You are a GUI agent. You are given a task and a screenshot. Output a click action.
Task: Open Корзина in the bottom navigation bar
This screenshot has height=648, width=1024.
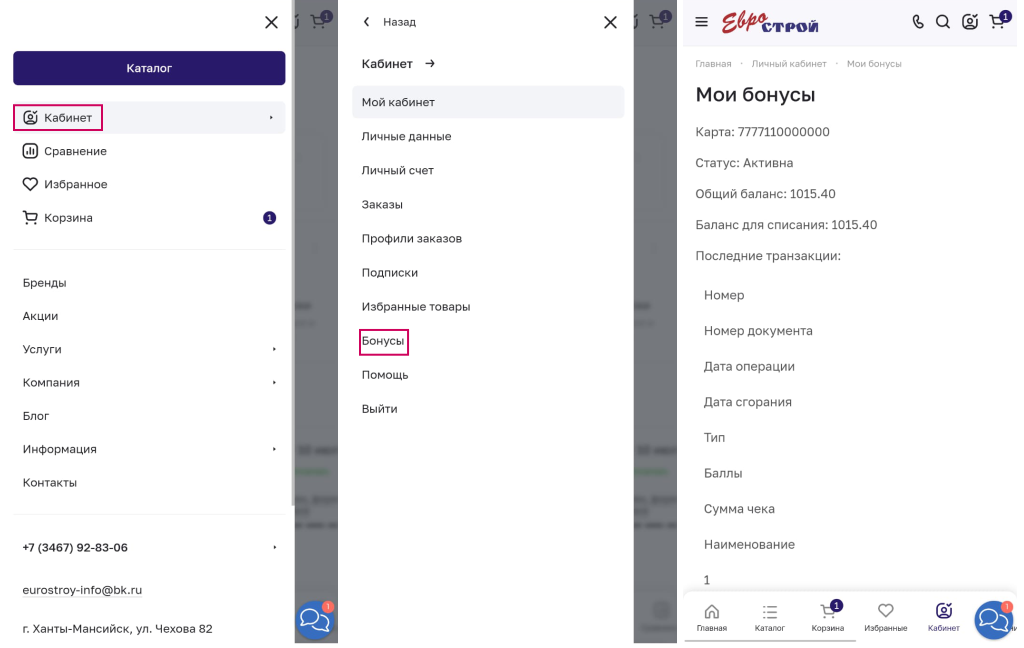click(x=827, y=617)
